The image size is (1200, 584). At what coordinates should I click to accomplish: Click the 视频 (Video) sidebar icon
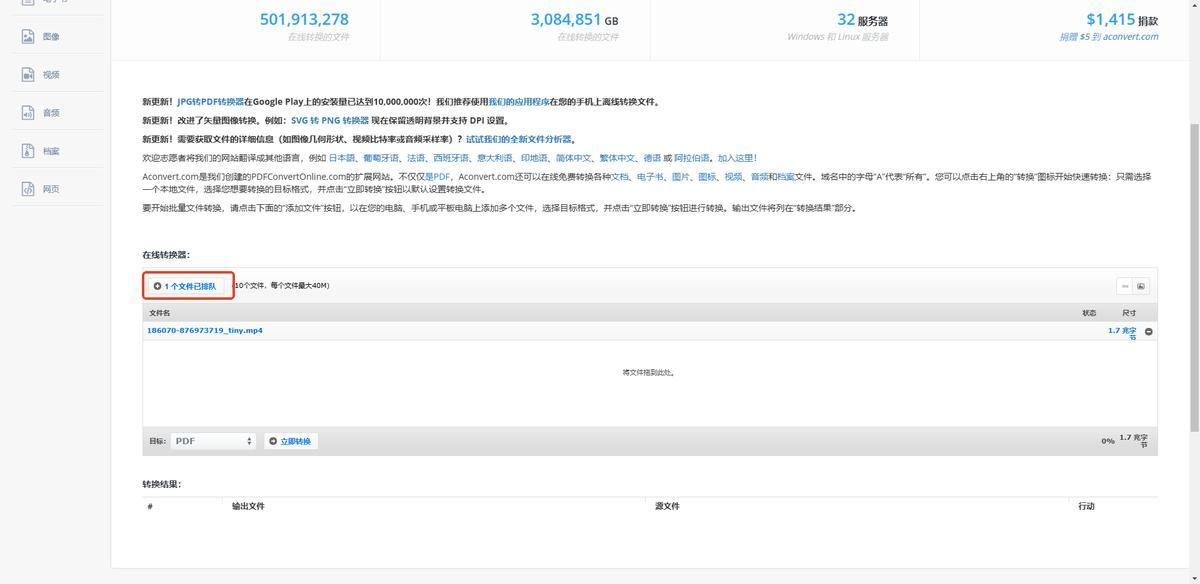tap(28, 75)
